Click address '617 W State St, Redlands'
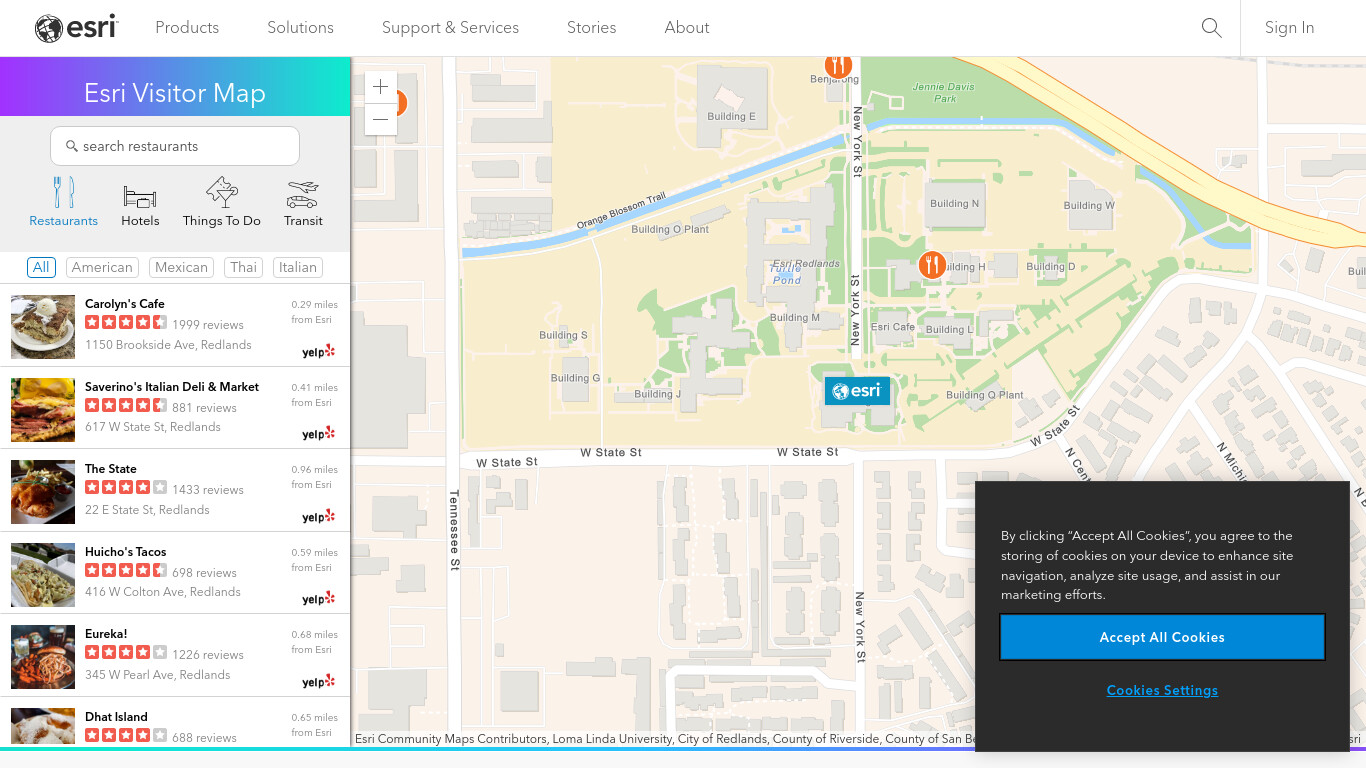This screenshot has width=1366, height=768. tap(153, 427)
